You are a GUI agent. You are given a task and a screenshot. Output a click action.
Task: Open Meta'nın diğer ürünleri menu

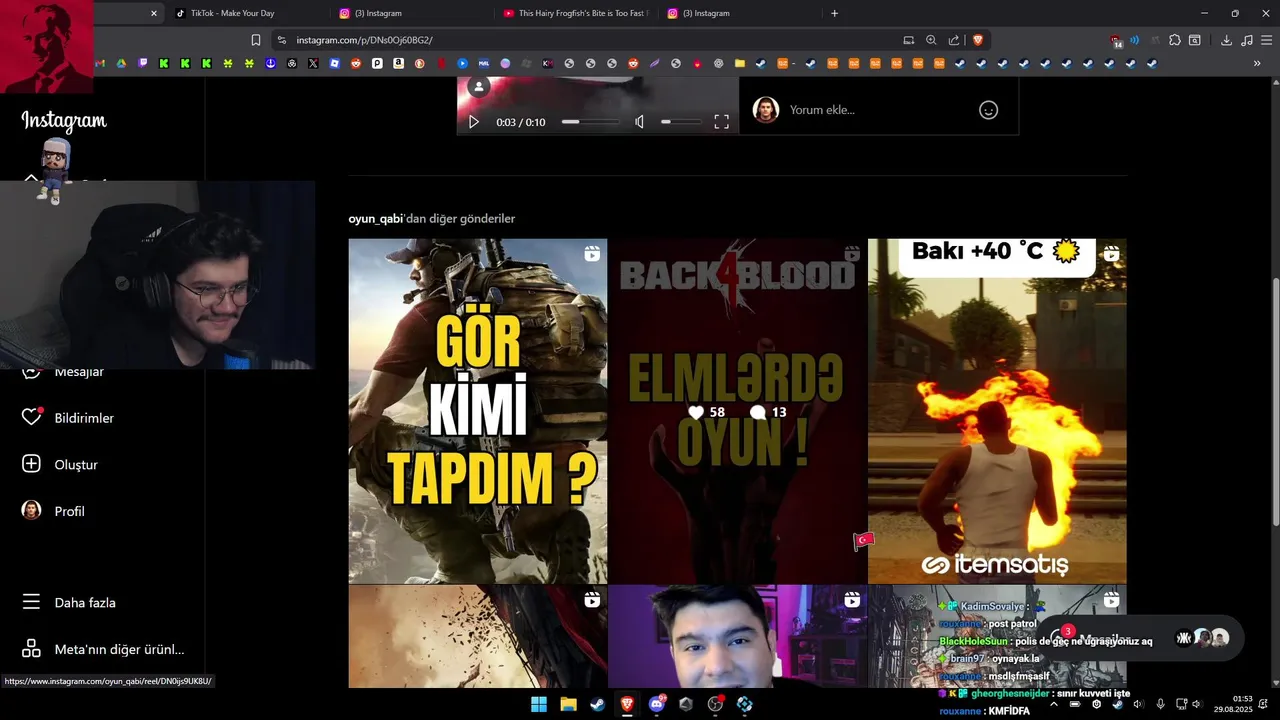(x=104, y=649)
